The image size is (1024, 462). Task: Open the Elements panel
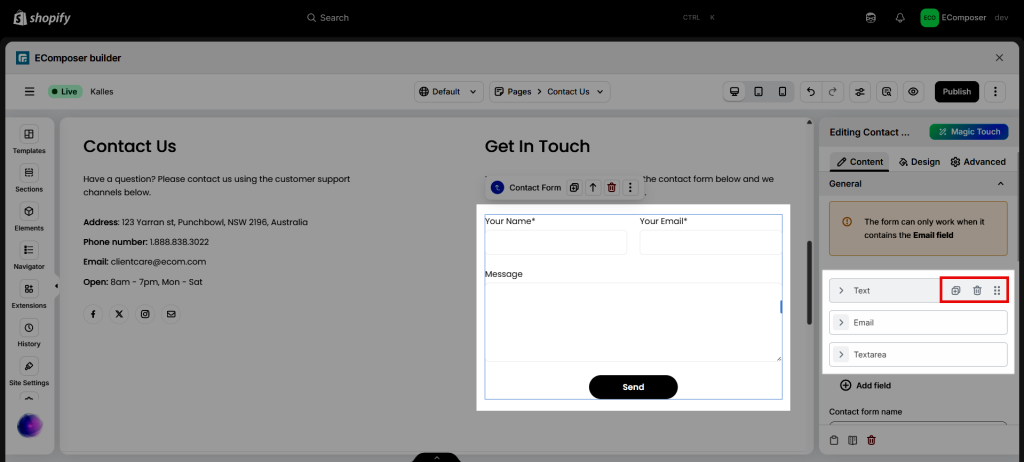(29, 216)
